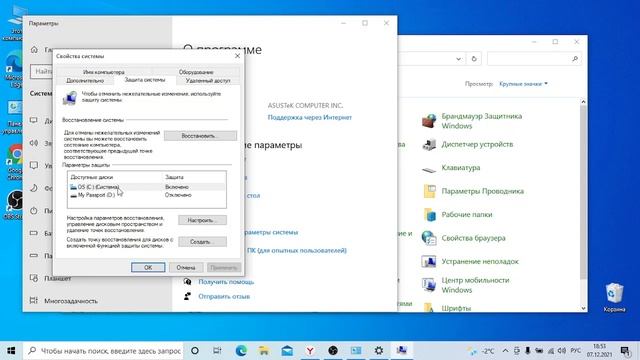Select the Microsoft Edge desktop shortcut
The height and width of the screenshot is (360, 640).
(14, 69)
